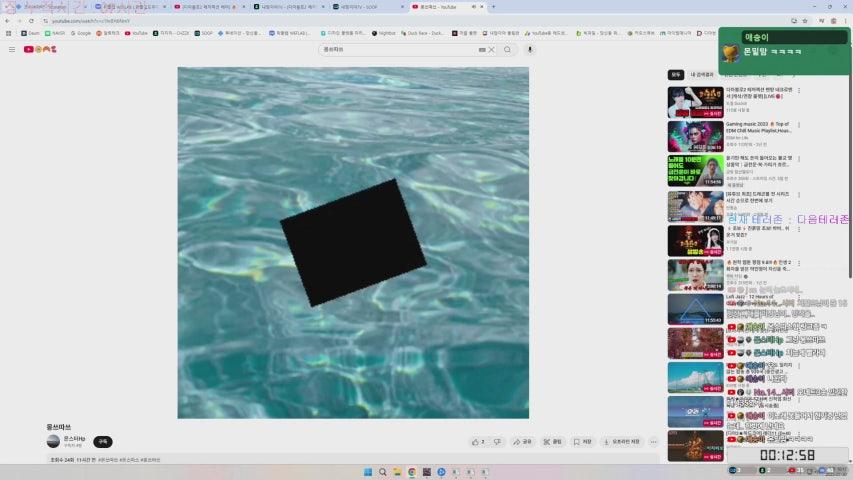853x480 pixels.
Task: Click the offline download button
Action: (x=622, y=442)
